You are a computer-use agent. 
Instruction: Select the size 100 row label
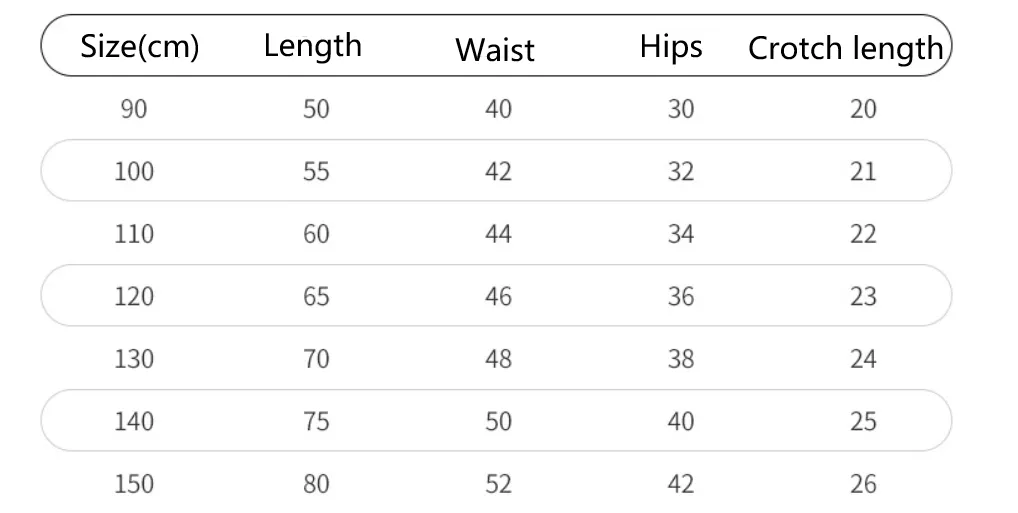click(134, 171)
